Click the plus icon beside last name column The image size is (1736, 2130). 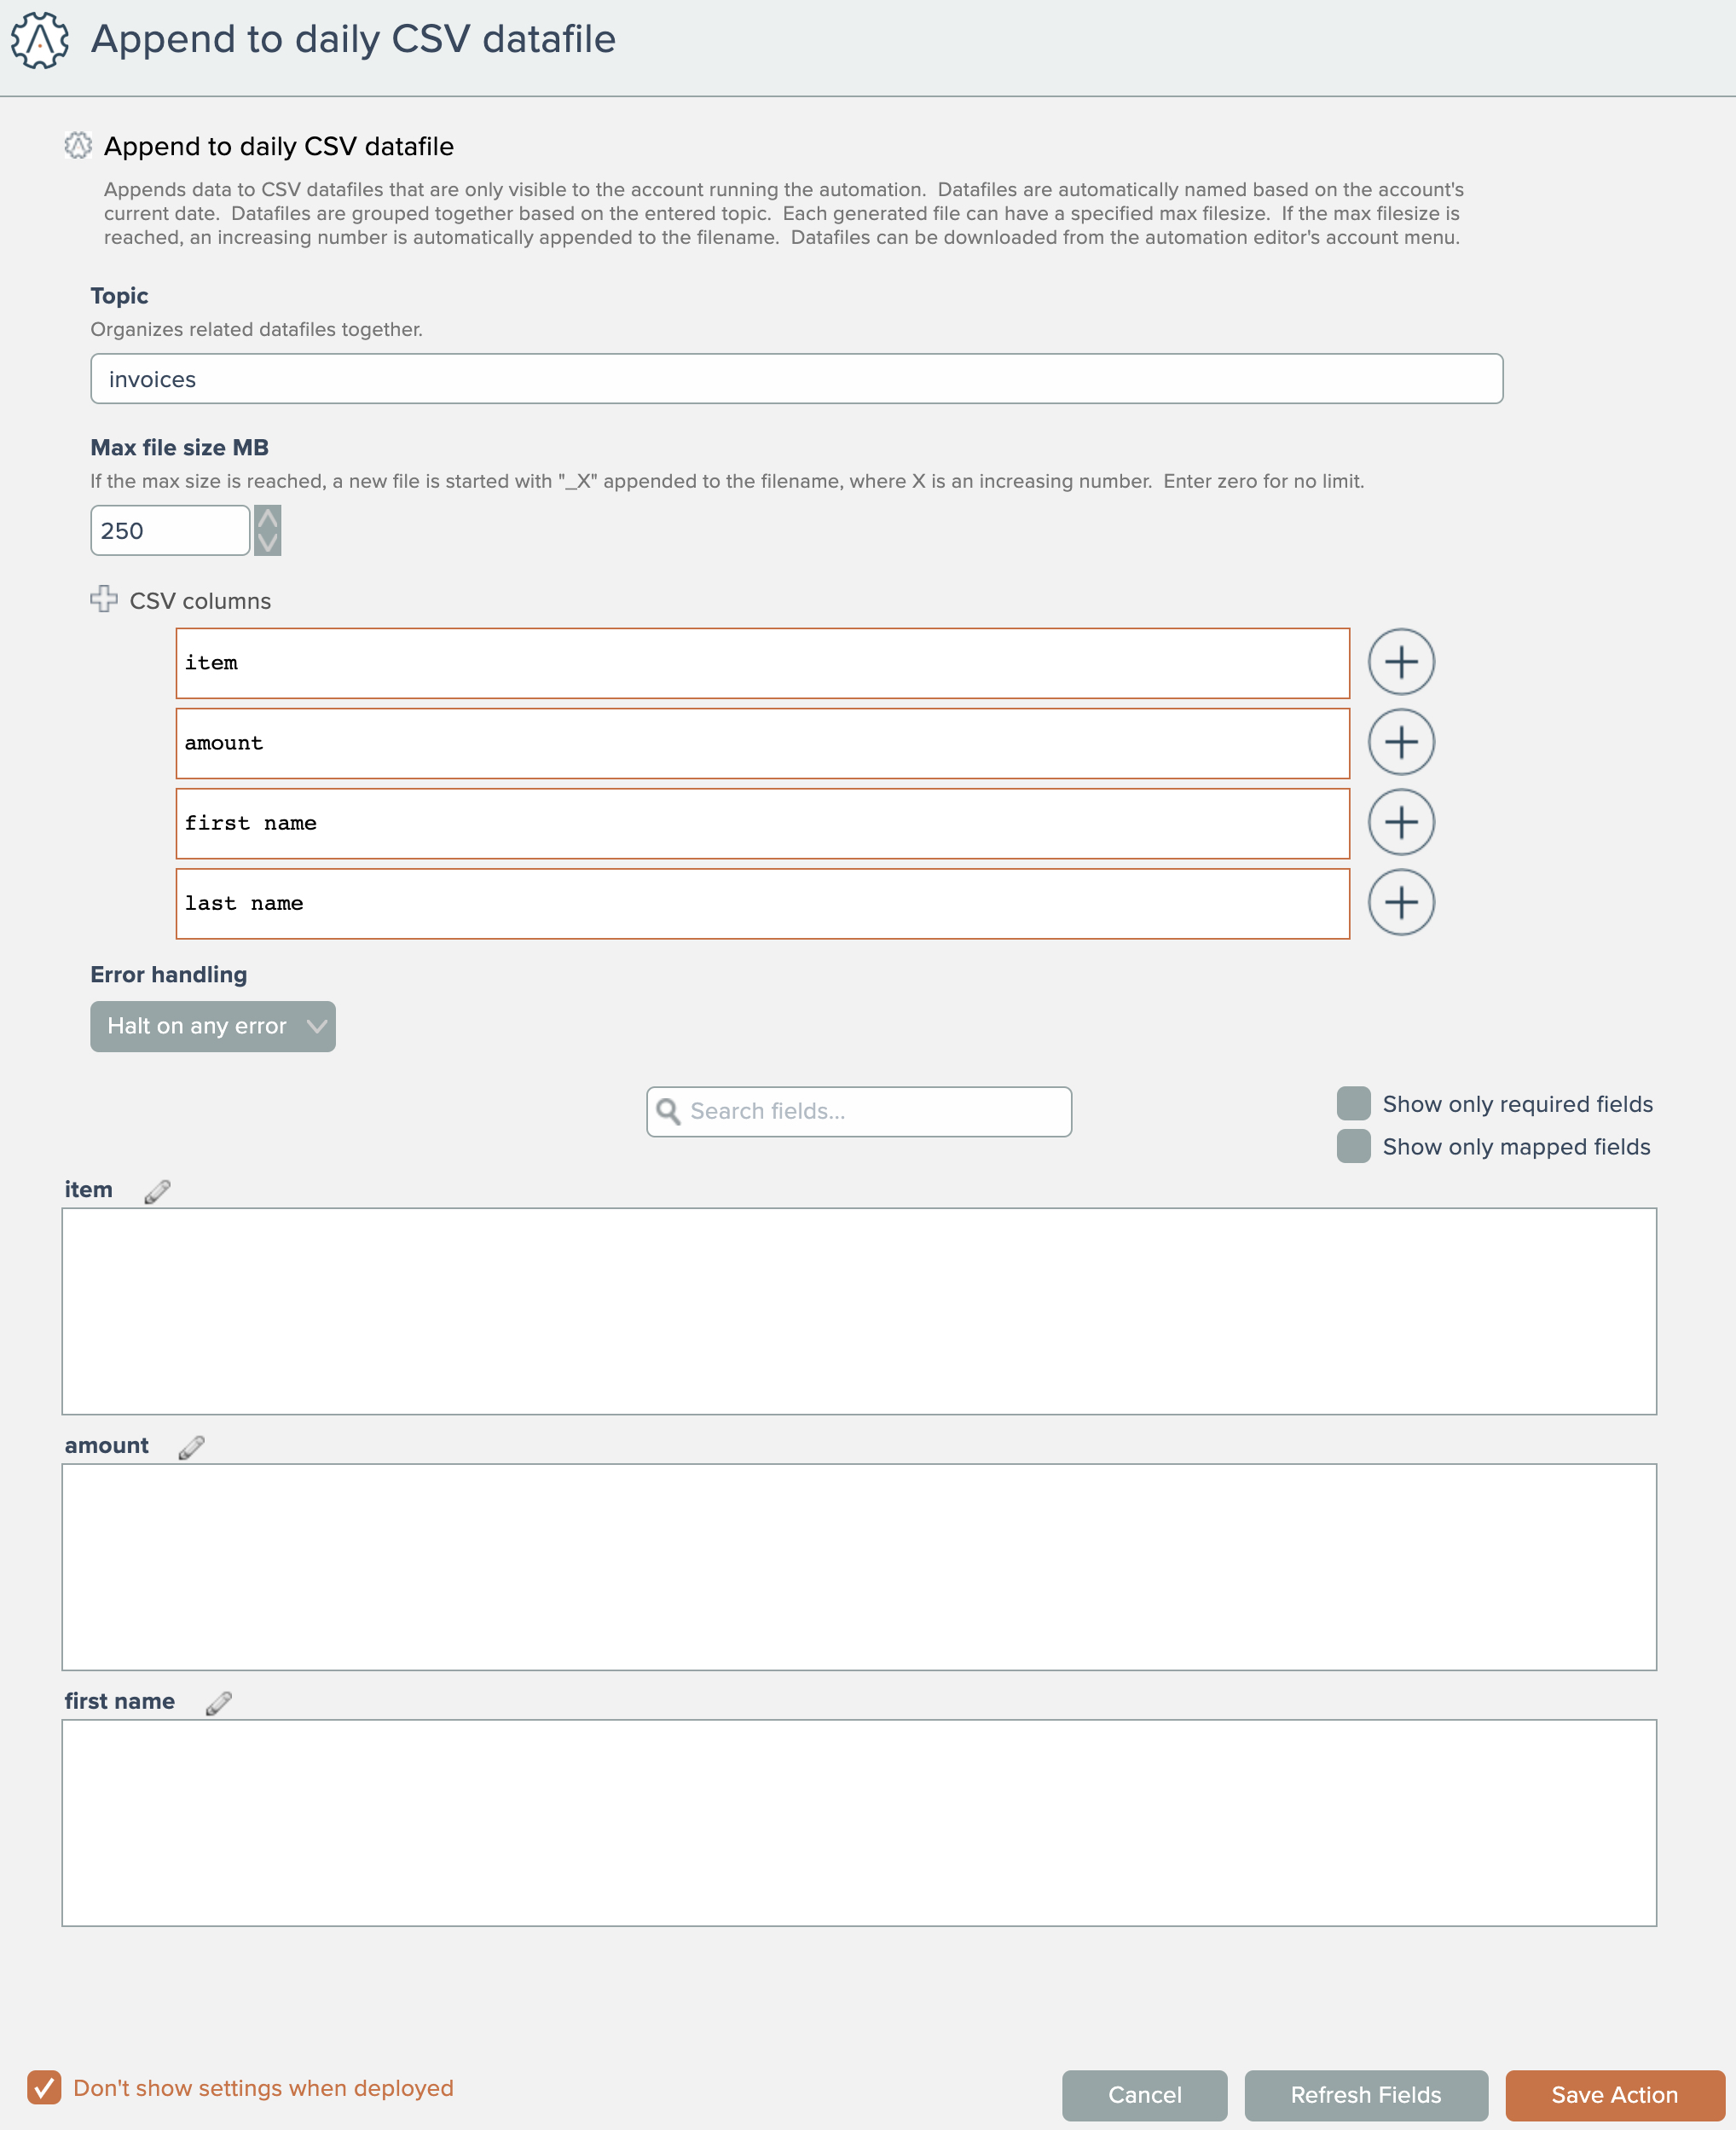[1401, 902]
